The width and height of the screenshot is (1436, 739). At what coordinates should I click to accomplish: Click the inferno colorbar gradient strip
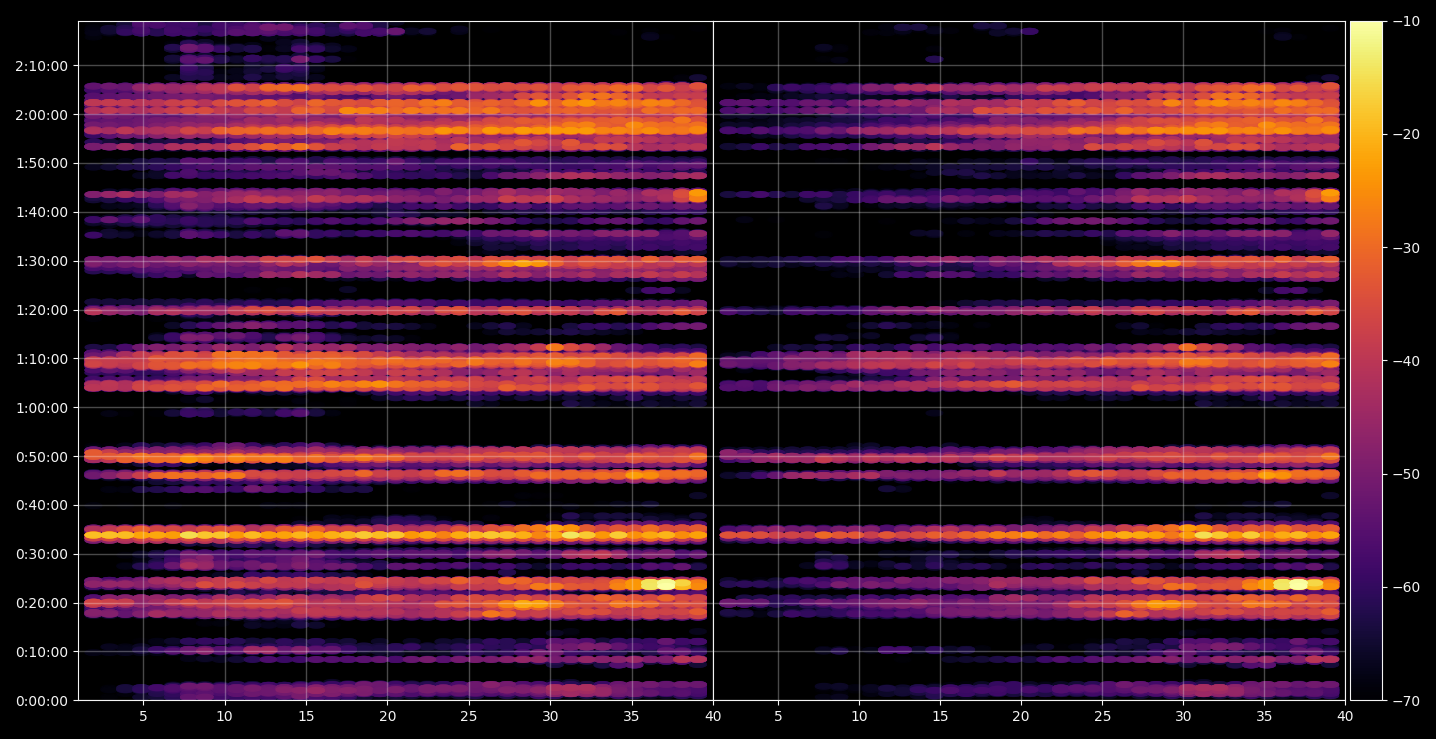1366,360
